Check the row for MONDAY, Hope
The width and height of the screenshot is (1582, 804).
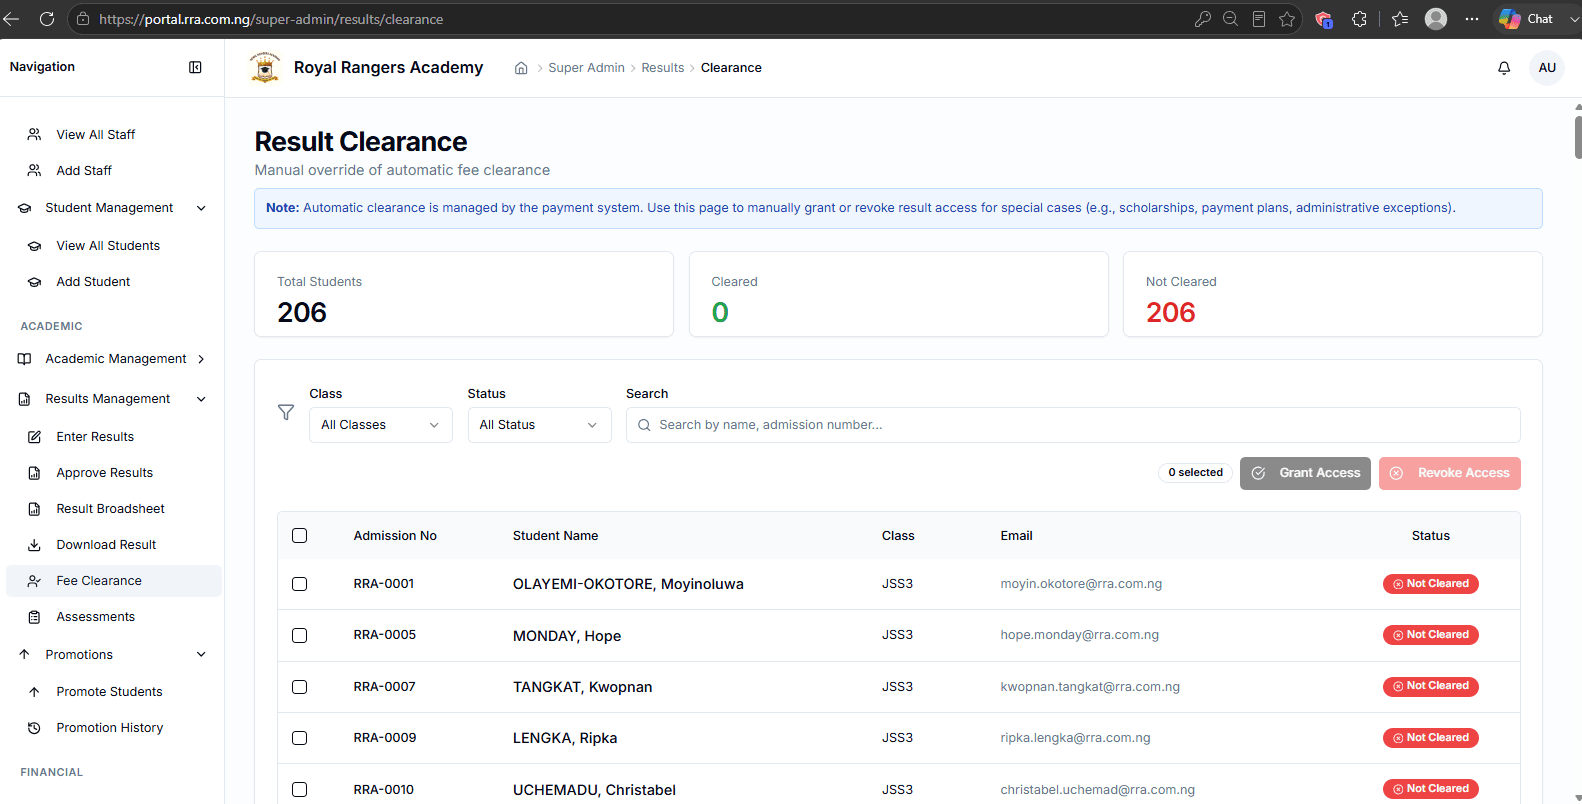[299, 636]
